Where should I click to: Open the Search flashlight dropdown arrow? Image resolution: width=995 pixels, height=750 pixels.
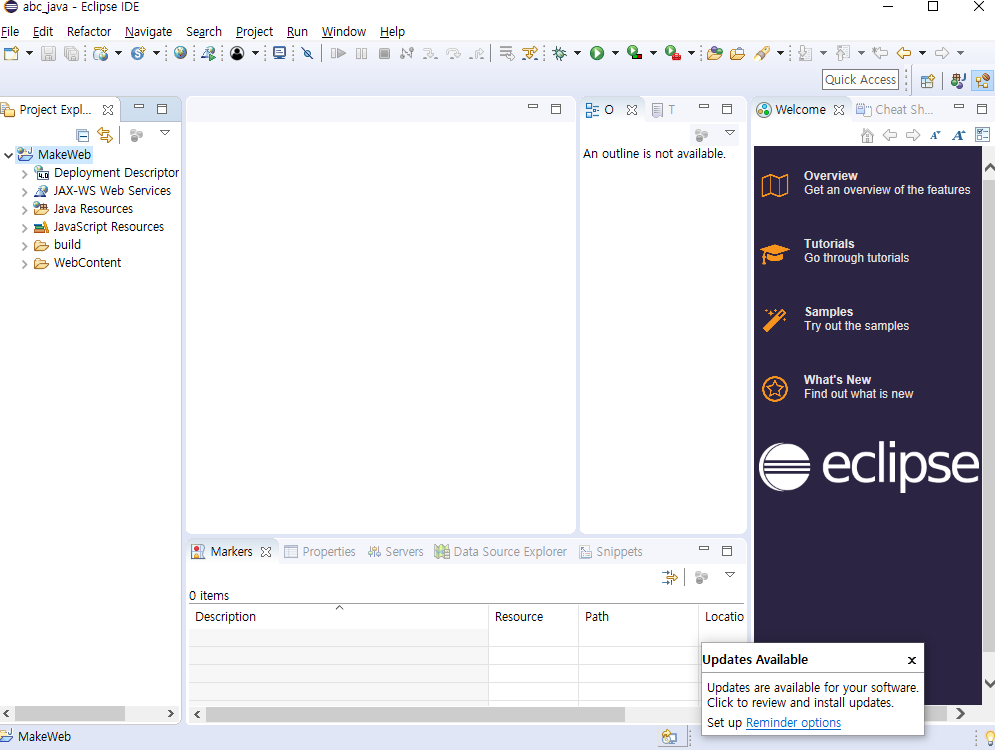coord(780,53)
